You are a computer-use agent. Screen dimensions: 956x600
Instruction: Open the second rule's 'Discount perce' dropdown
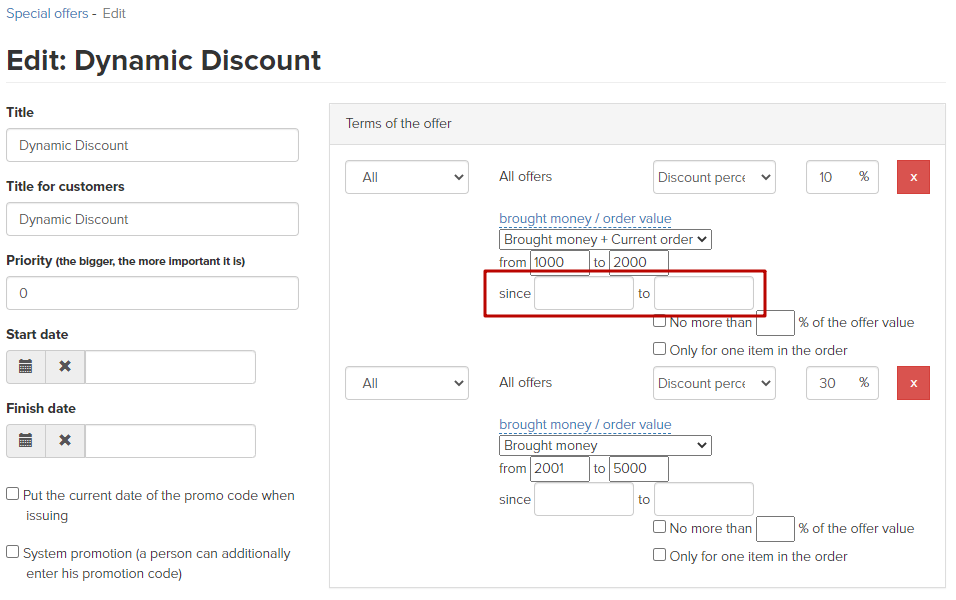714,383
